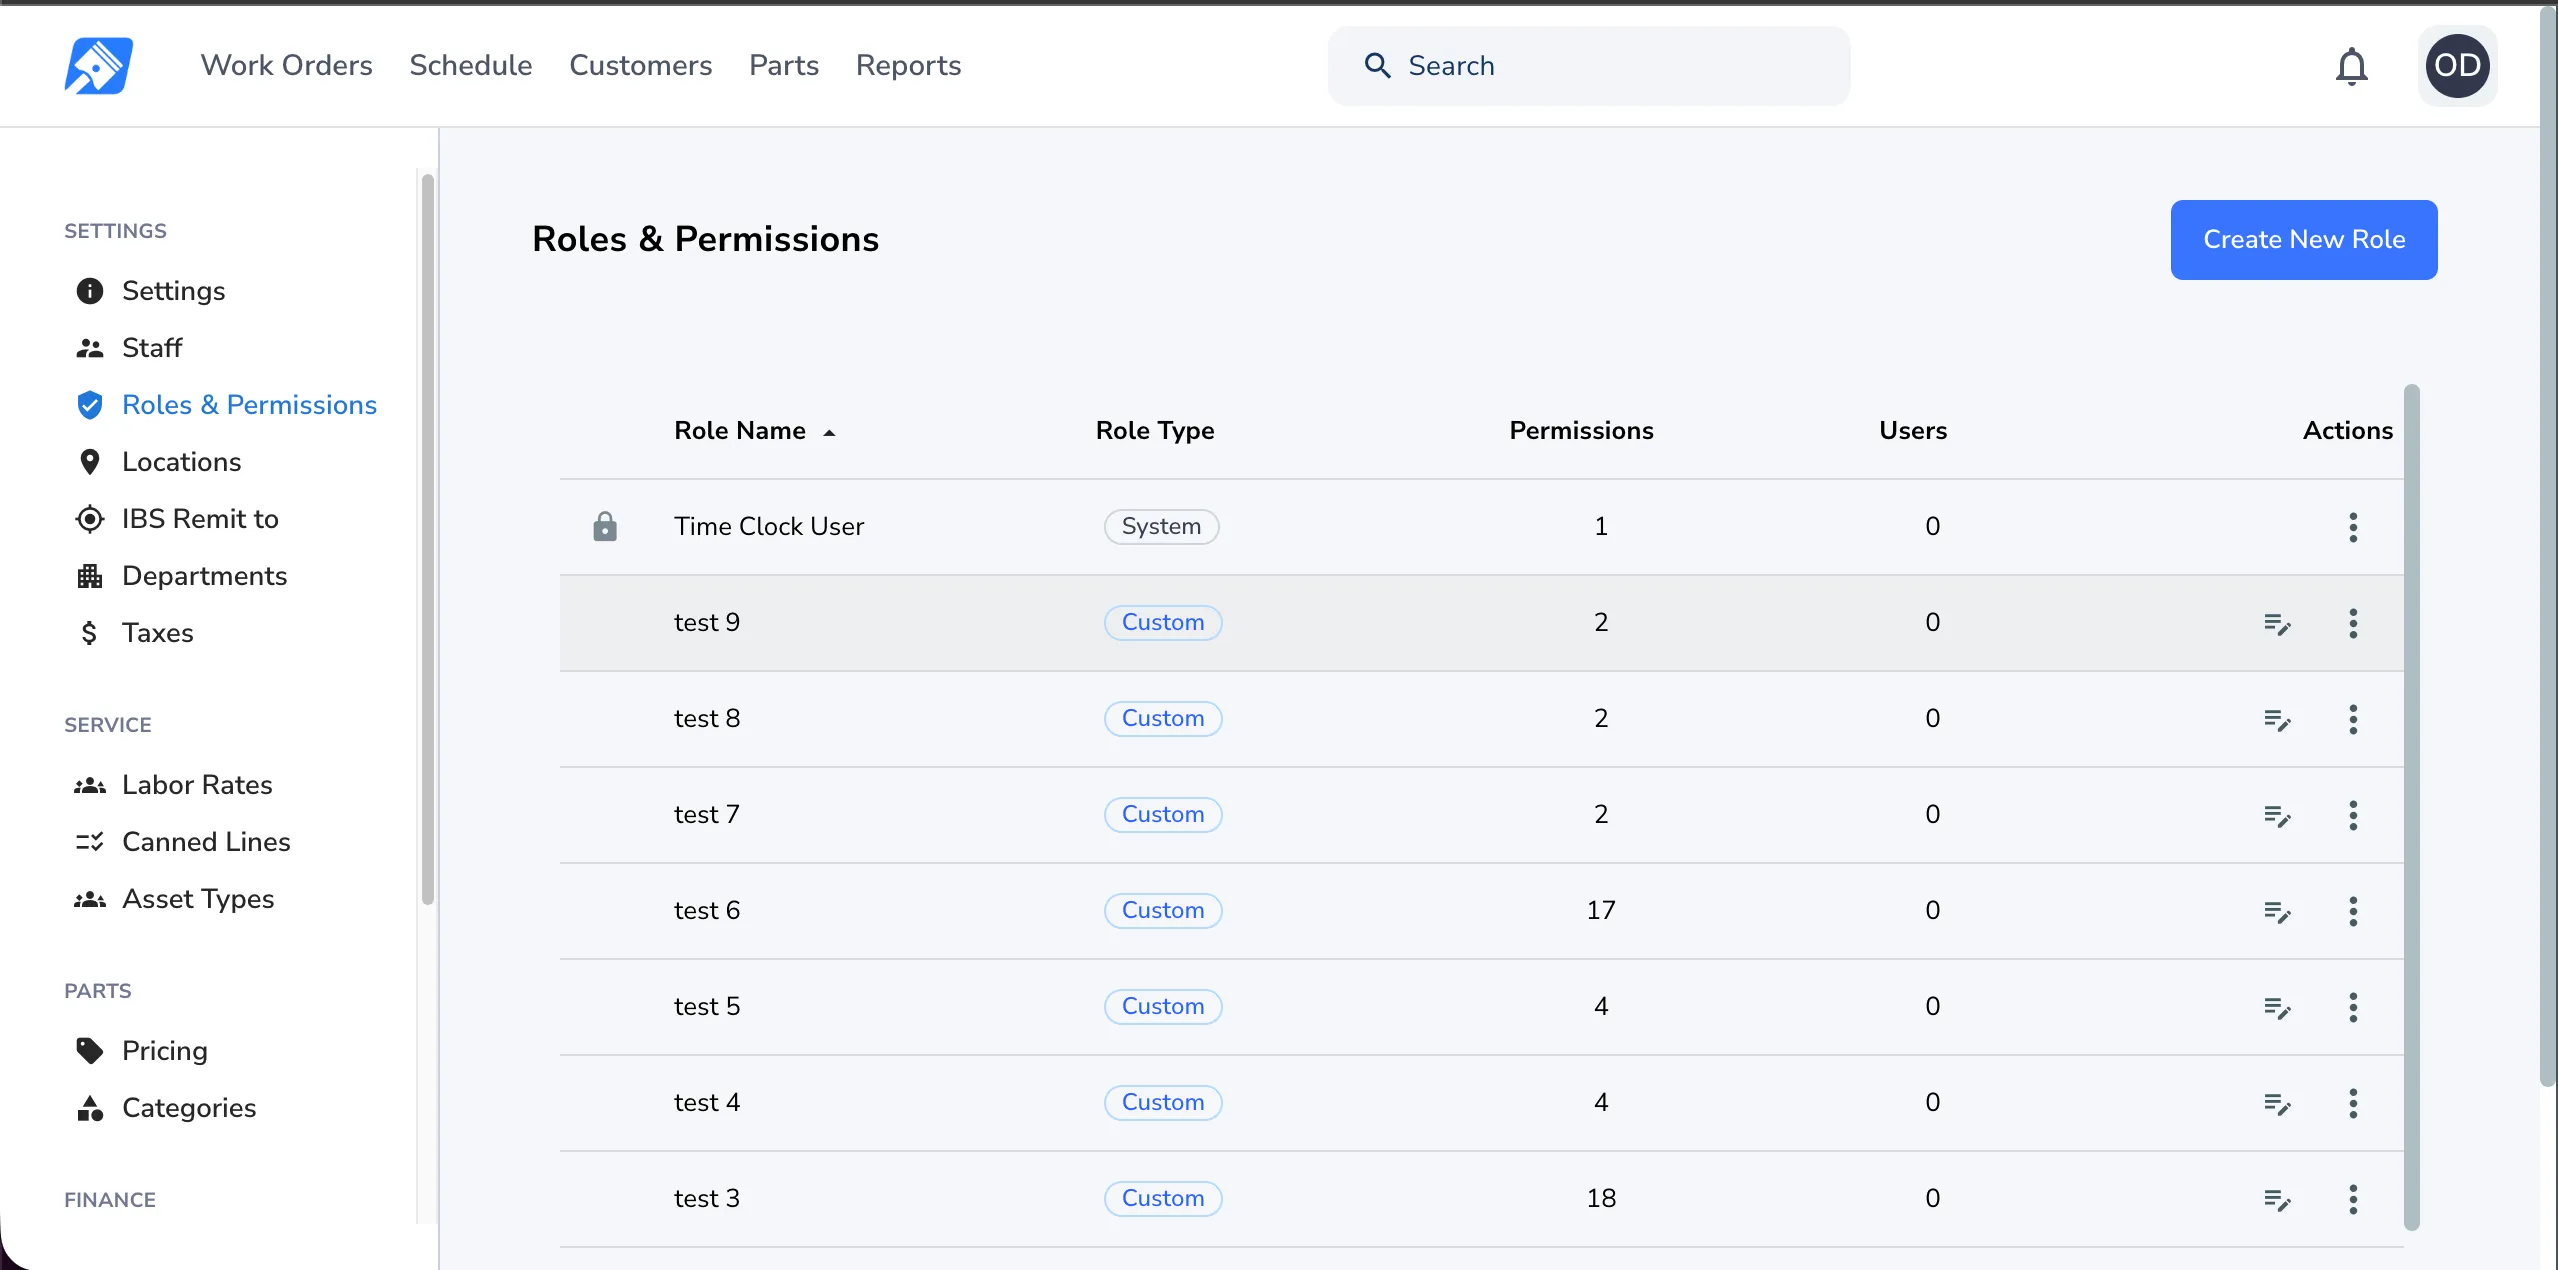The image size is (2558, 1270).
Task: Open the notifications bell
Action: 2351,67
